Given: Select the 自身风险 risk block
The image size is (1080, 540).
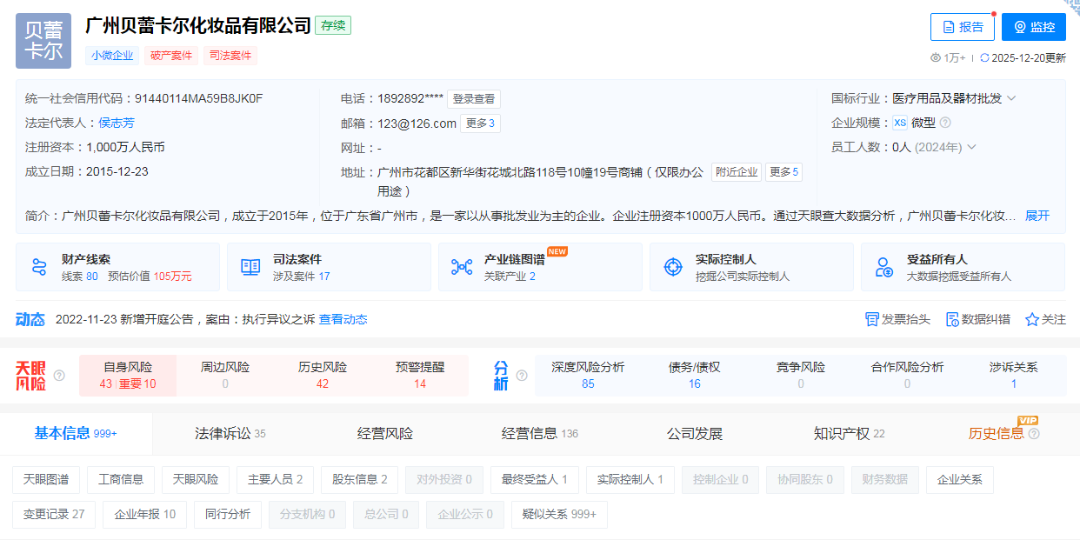Looking at the screenshot, I should coord(128,375).
